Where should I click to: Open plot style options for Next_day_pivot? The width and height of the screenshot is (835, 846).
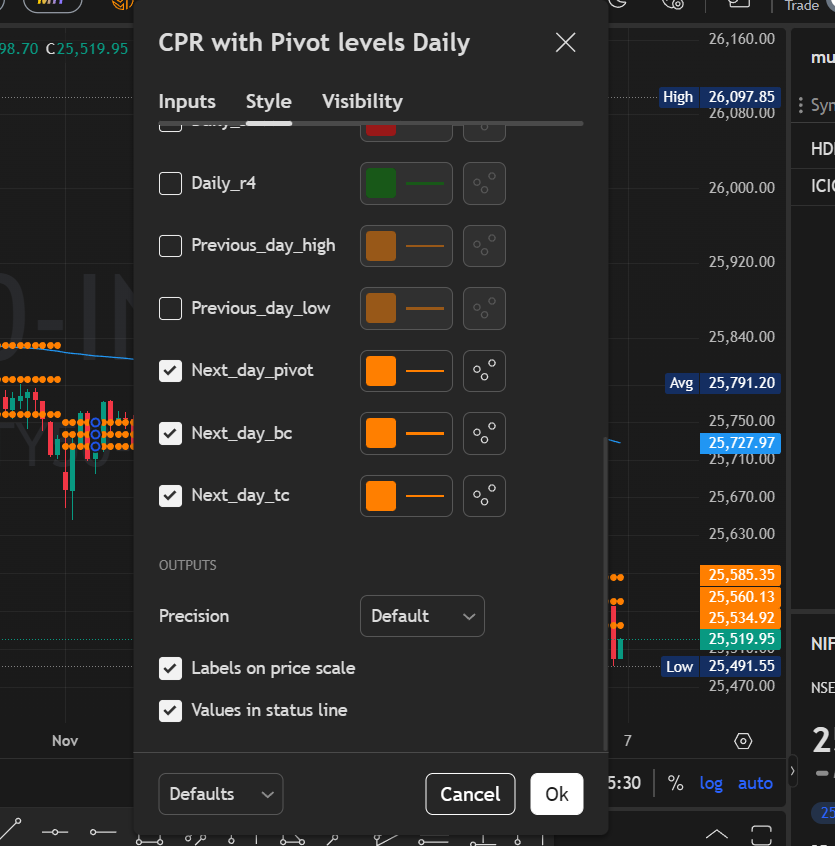coord(484,371)
